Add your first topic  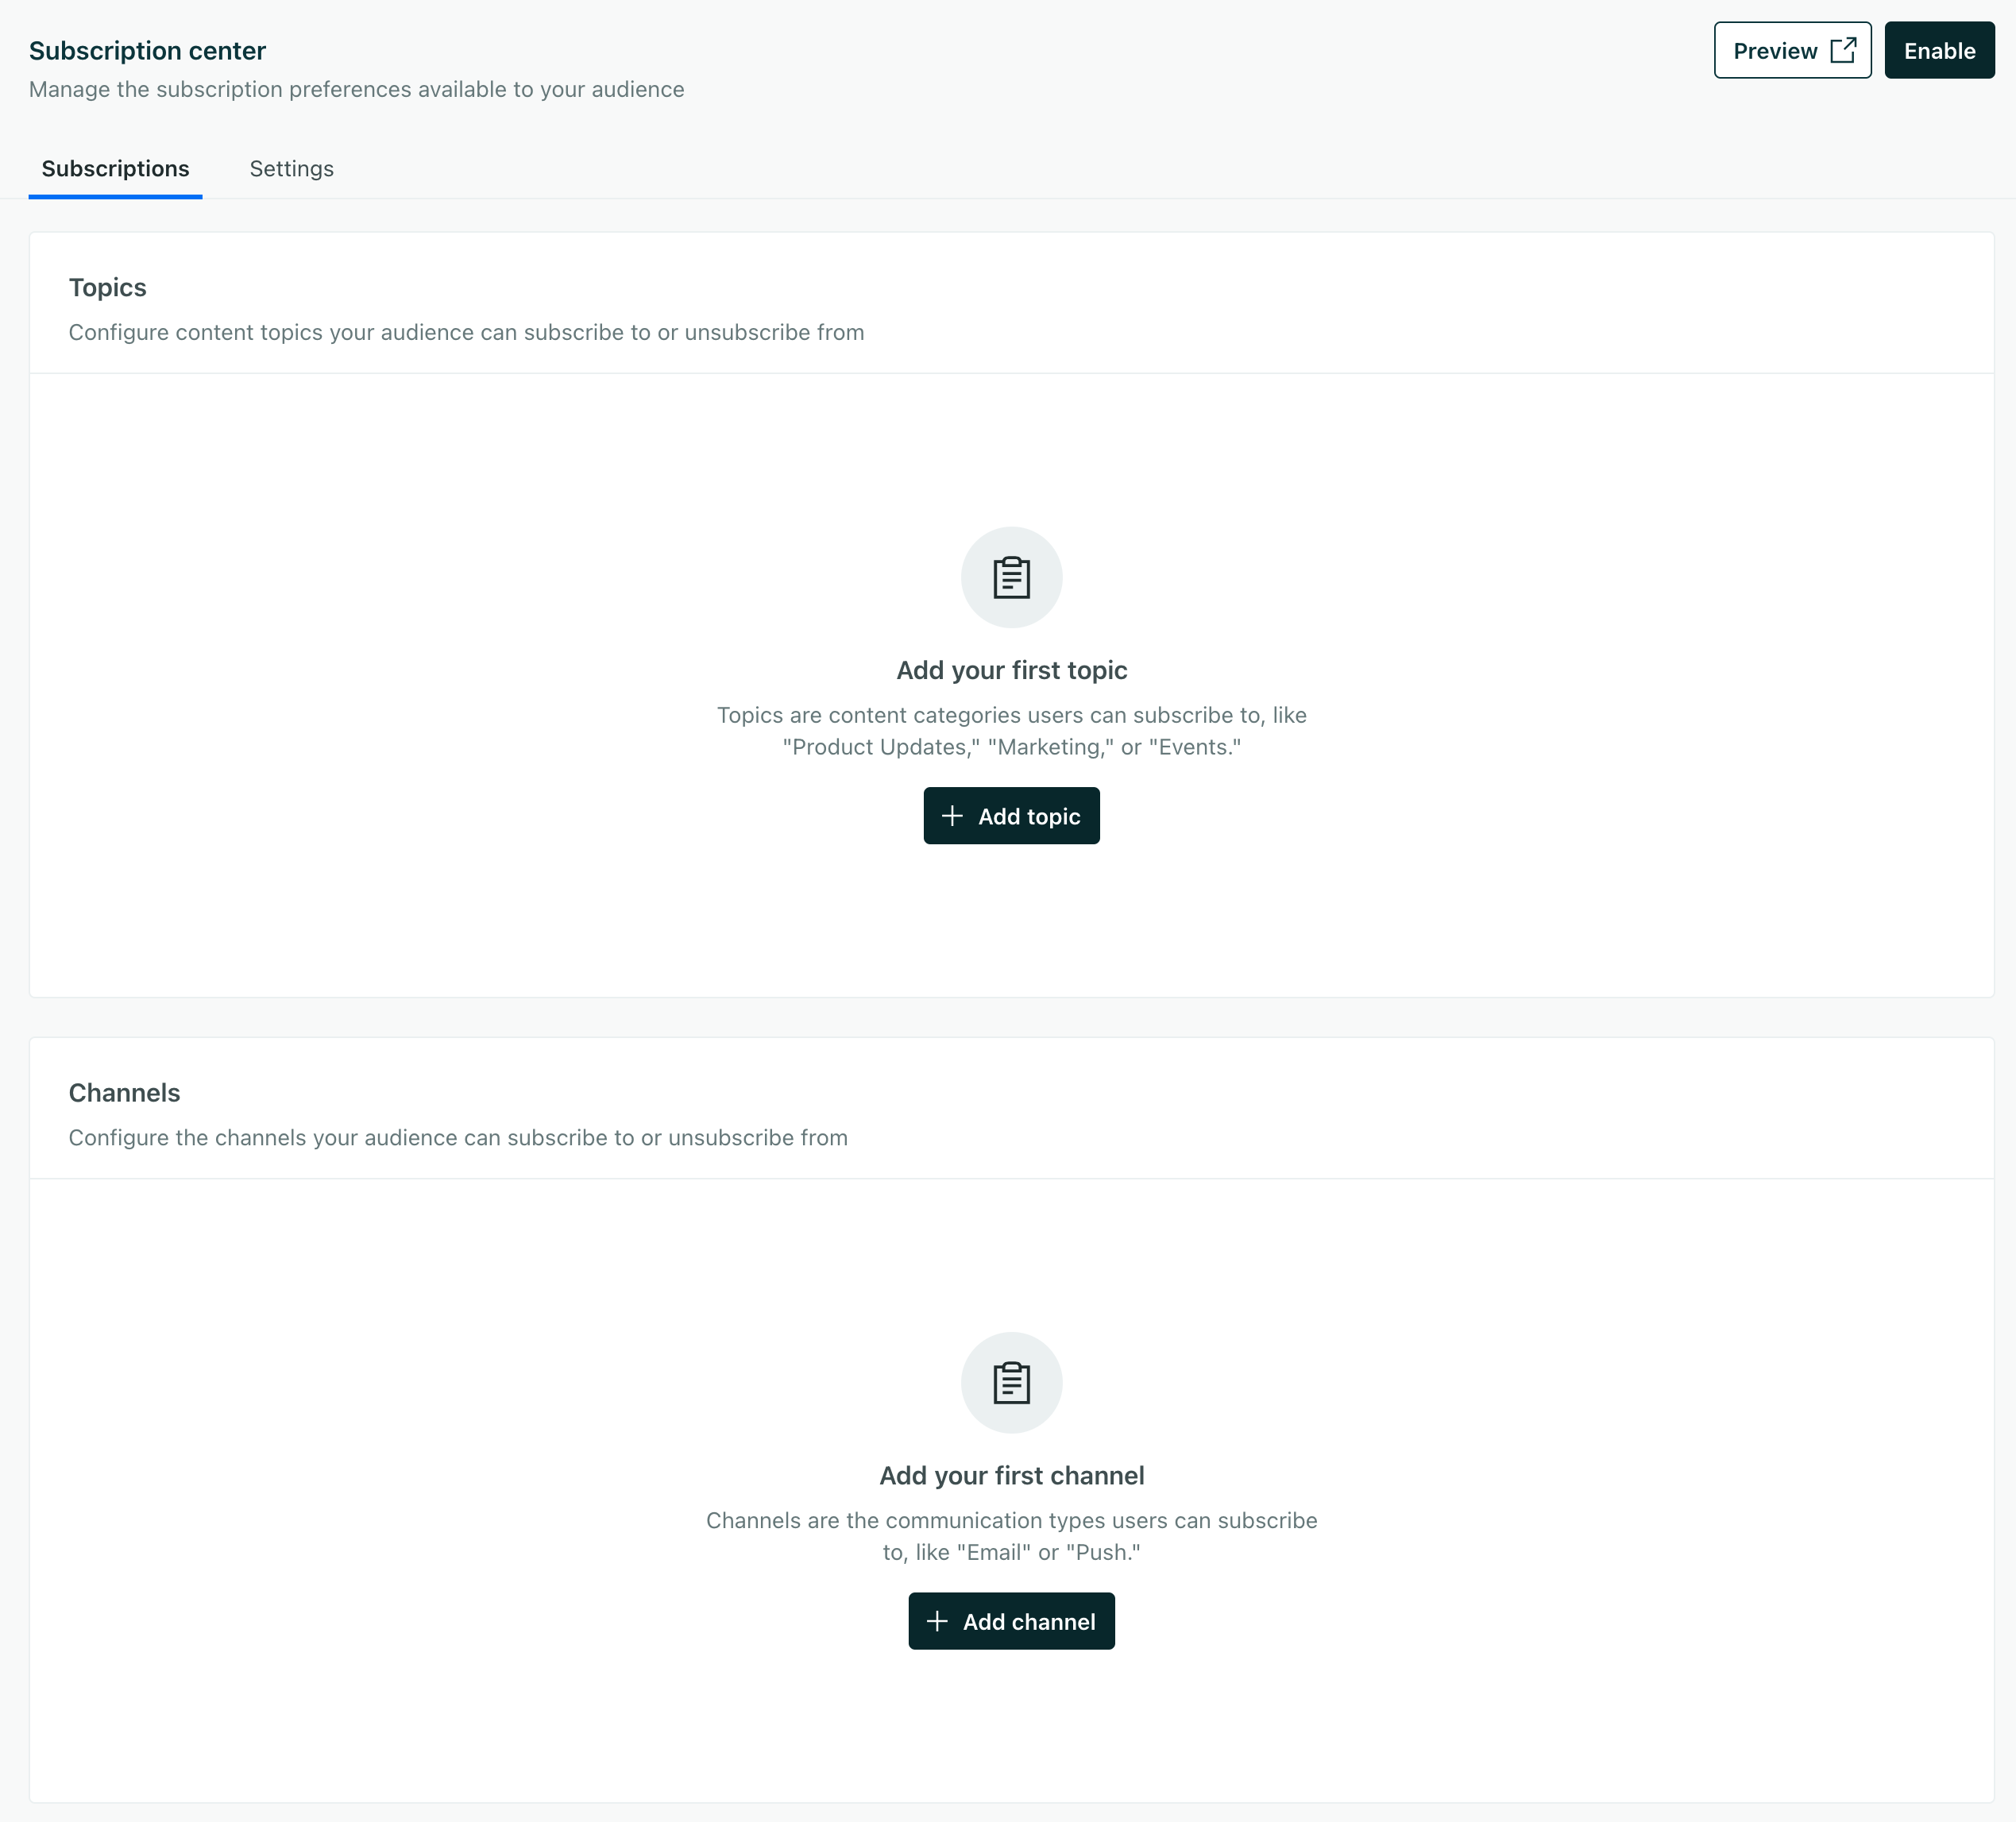click(x=1011, y=816)
